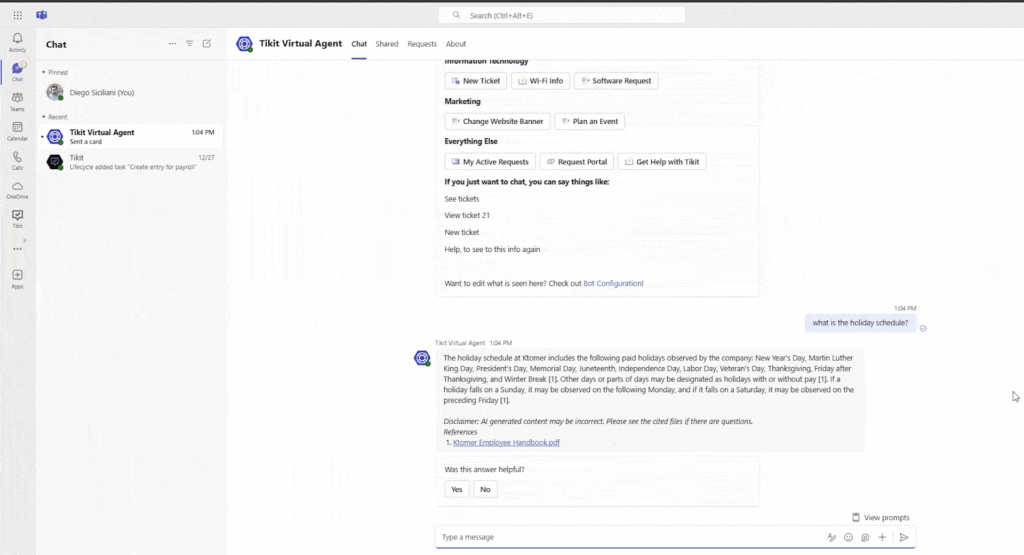Open the app launcher waffle grid
1024x555 pixels.
(x=18, y=15)
